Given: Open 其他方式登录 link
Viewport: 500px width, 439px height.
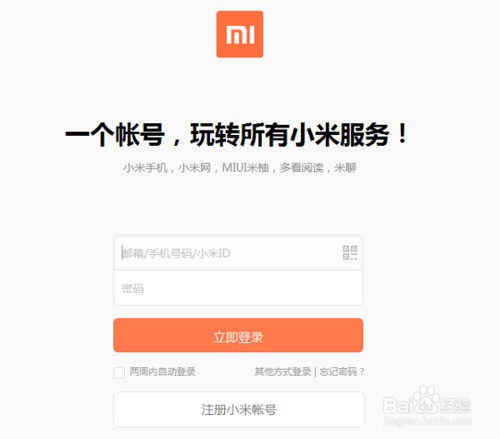Looking at the screenshot, I should 282,372.
